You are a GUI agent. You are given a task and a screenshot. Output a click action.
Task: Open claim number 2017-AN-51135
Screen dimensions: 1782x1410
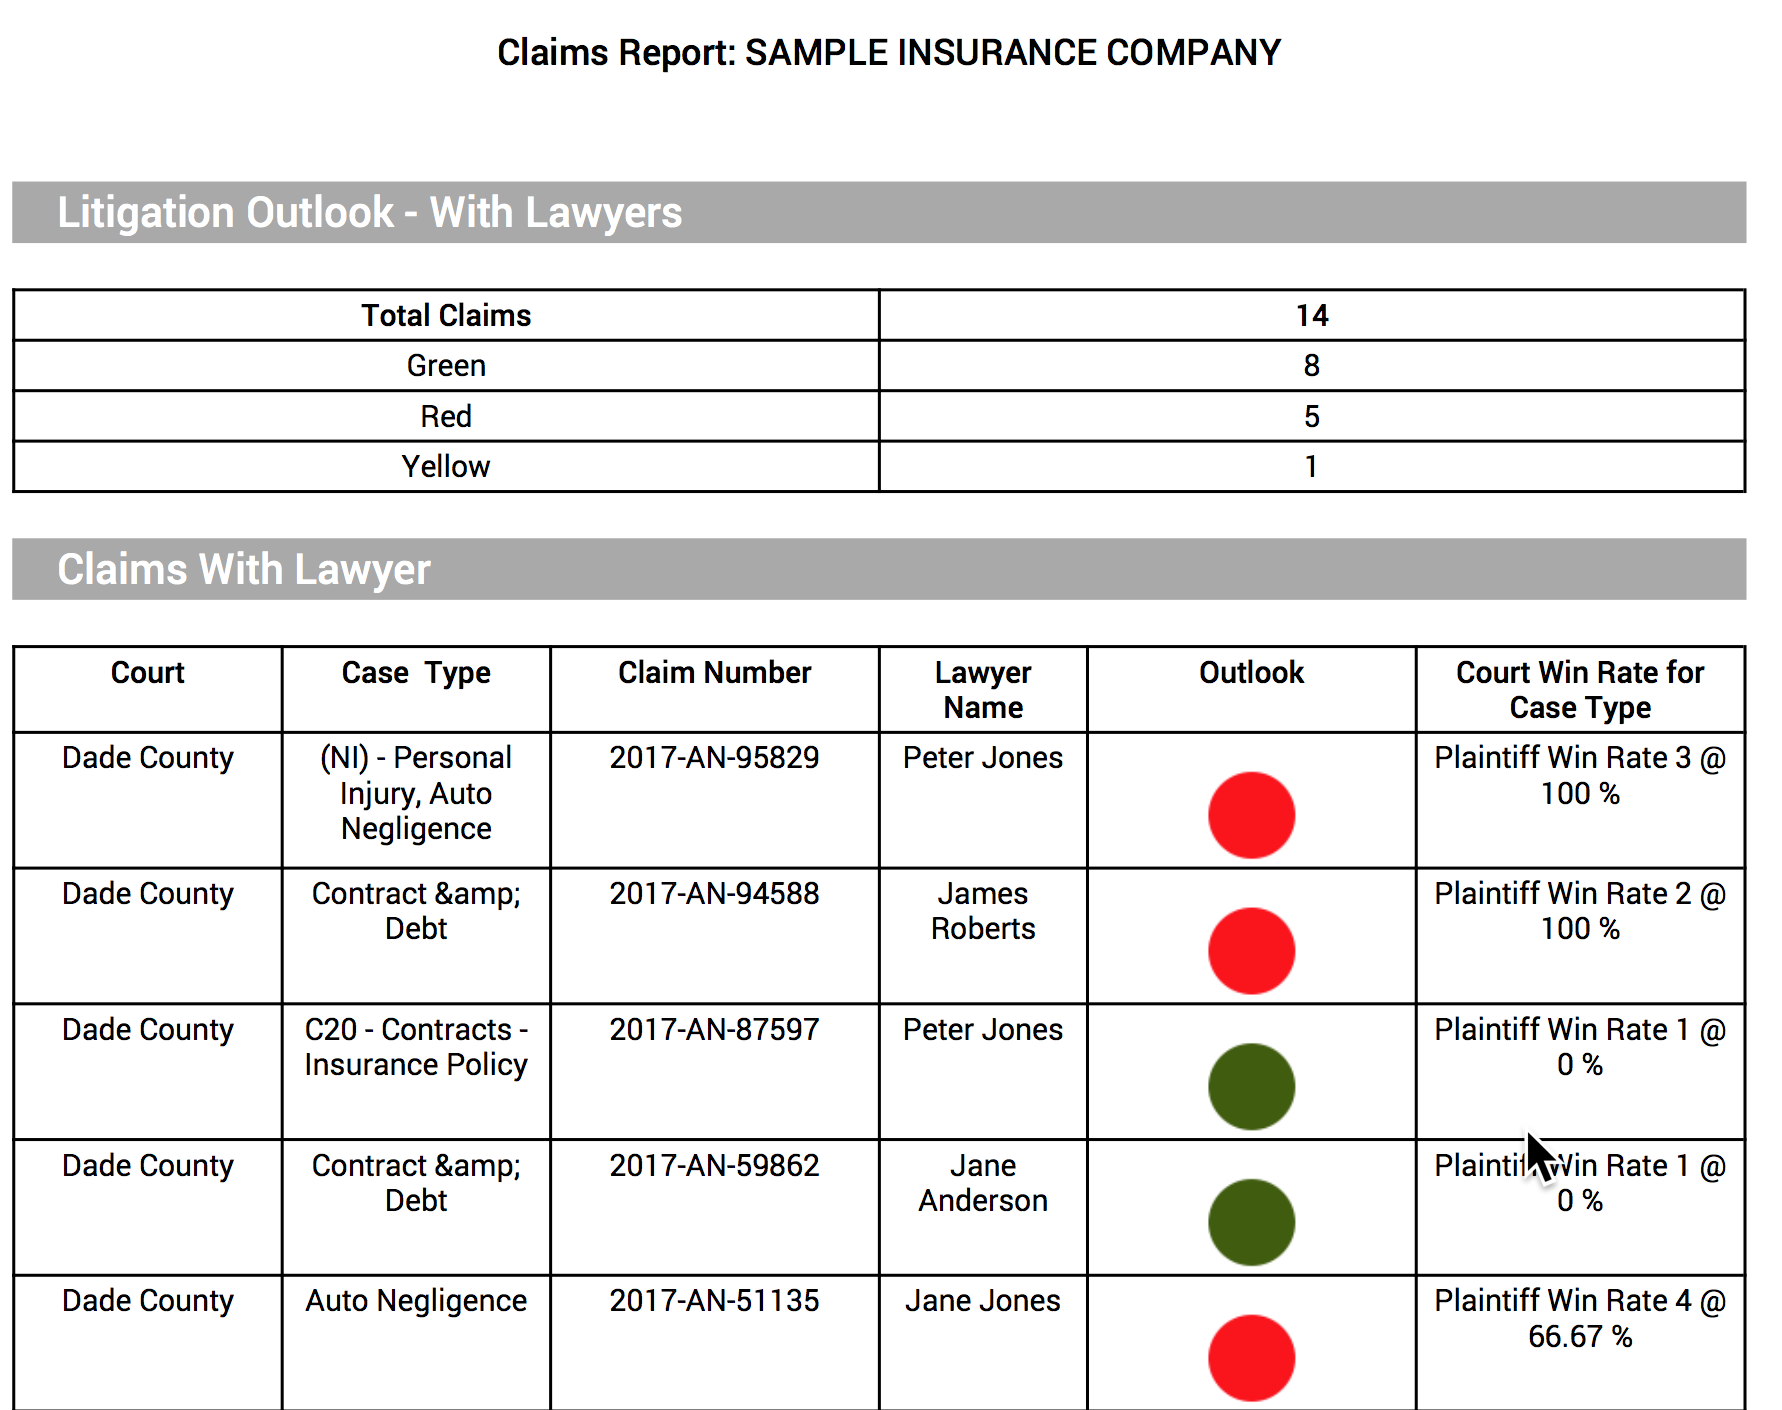714,1300
